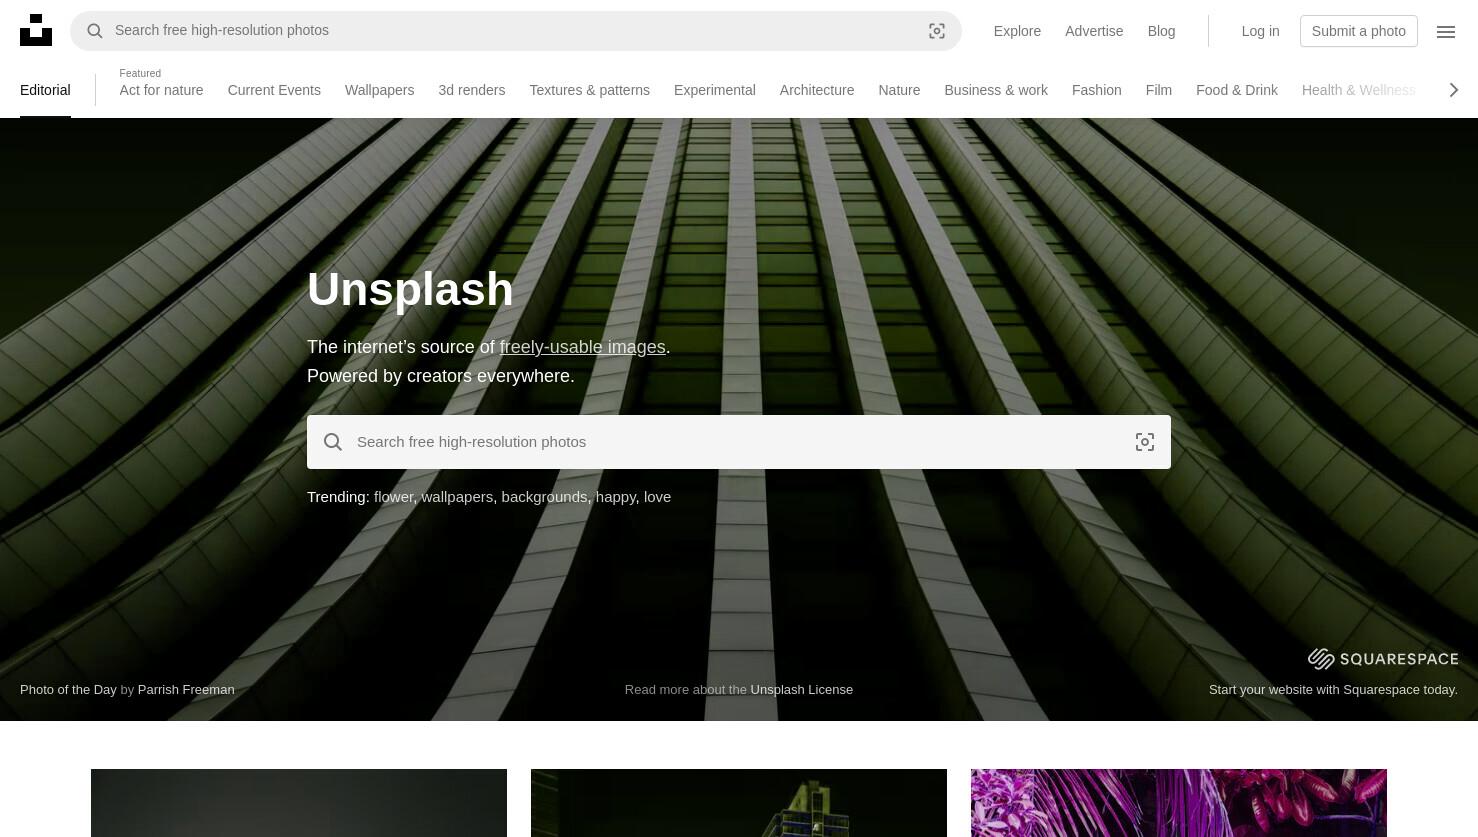This screenshot has height=837, width=1478.
Task: Search trending term wallpapers
Action: click(457, 497)
